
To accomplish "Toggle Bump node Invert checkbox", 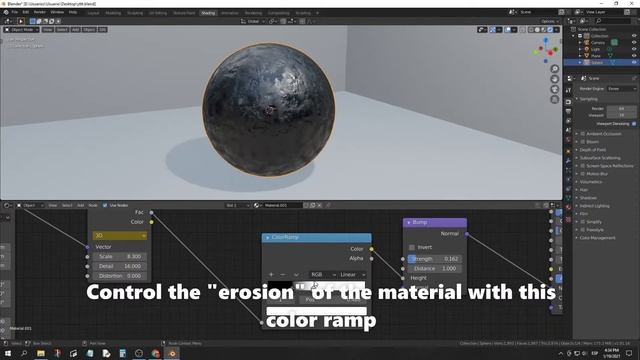I will tap(412, 247).
